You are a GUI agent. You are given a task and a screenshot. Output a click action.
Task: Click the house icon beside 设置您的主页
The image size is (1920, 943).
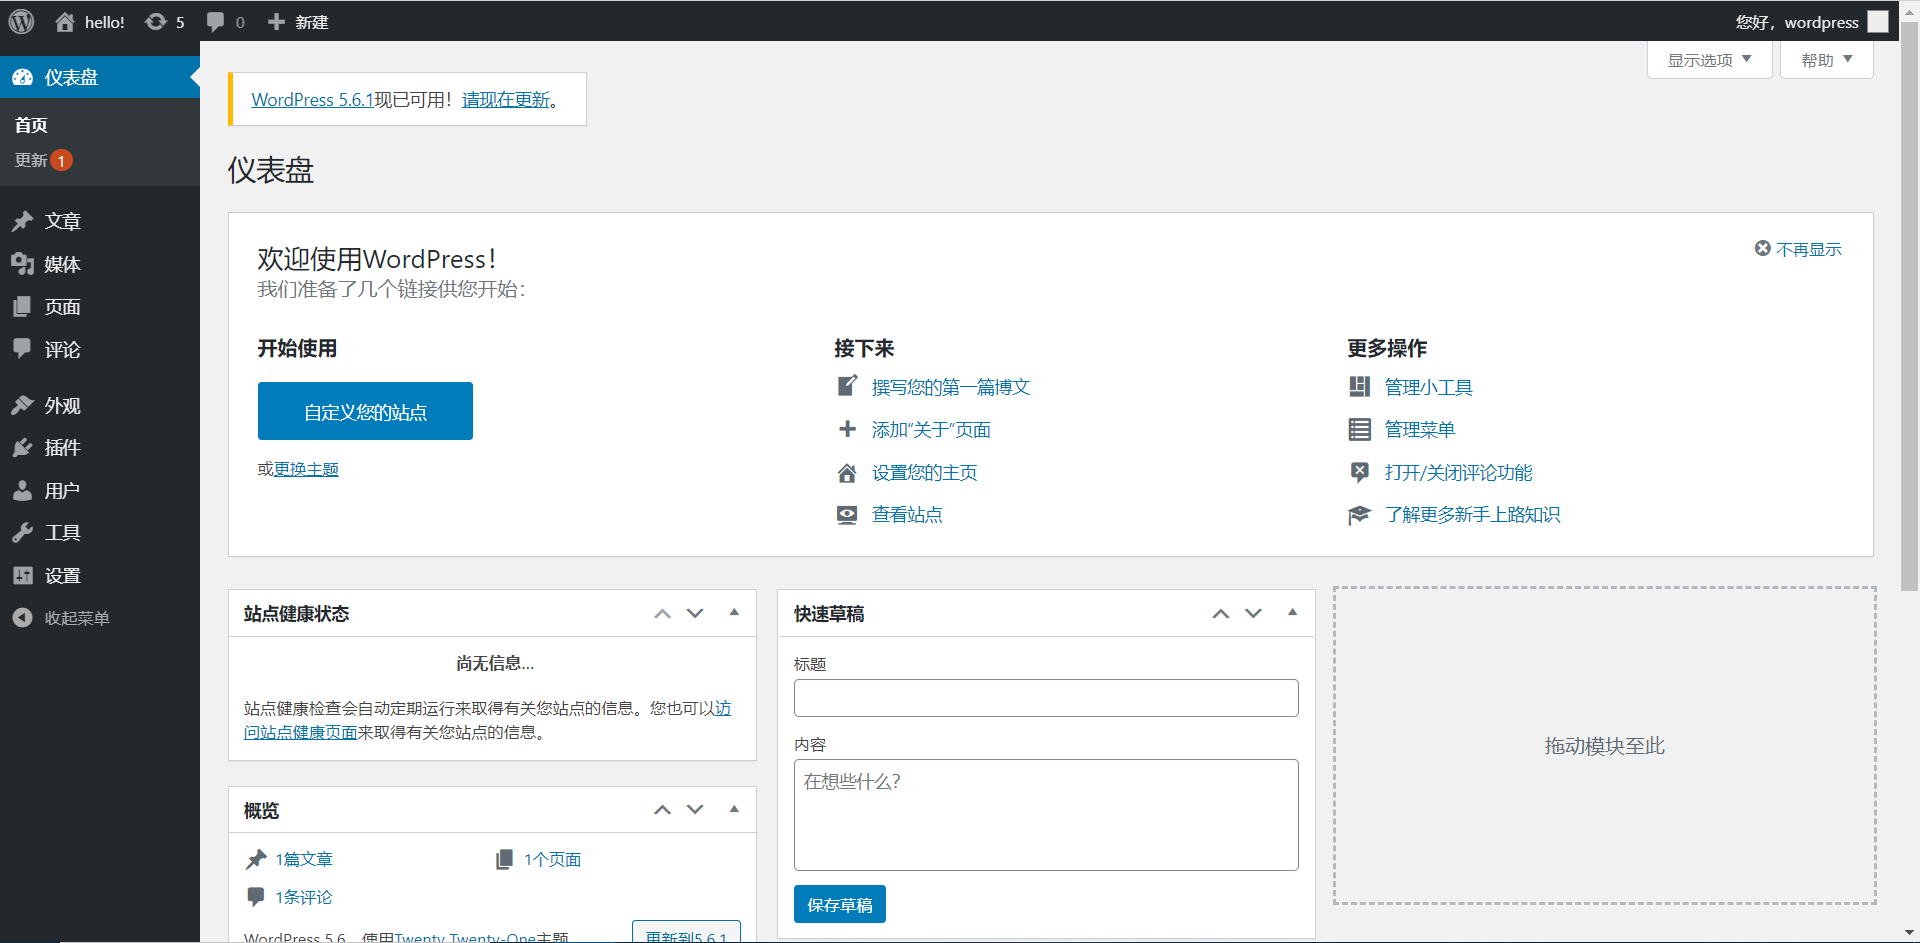847,472
